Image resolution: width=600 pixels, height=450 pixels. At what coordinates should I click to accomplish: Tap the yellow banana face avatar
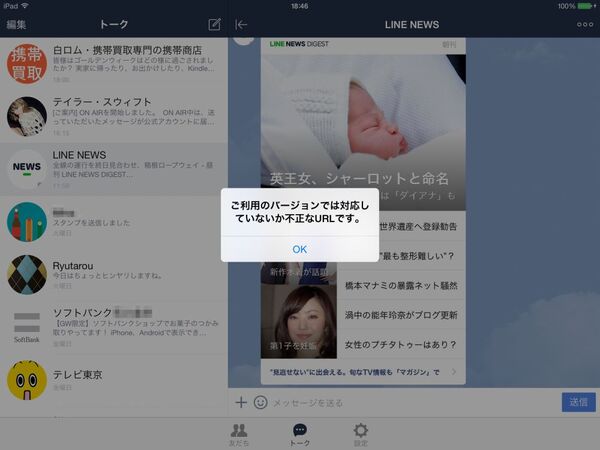coord(27,380)
